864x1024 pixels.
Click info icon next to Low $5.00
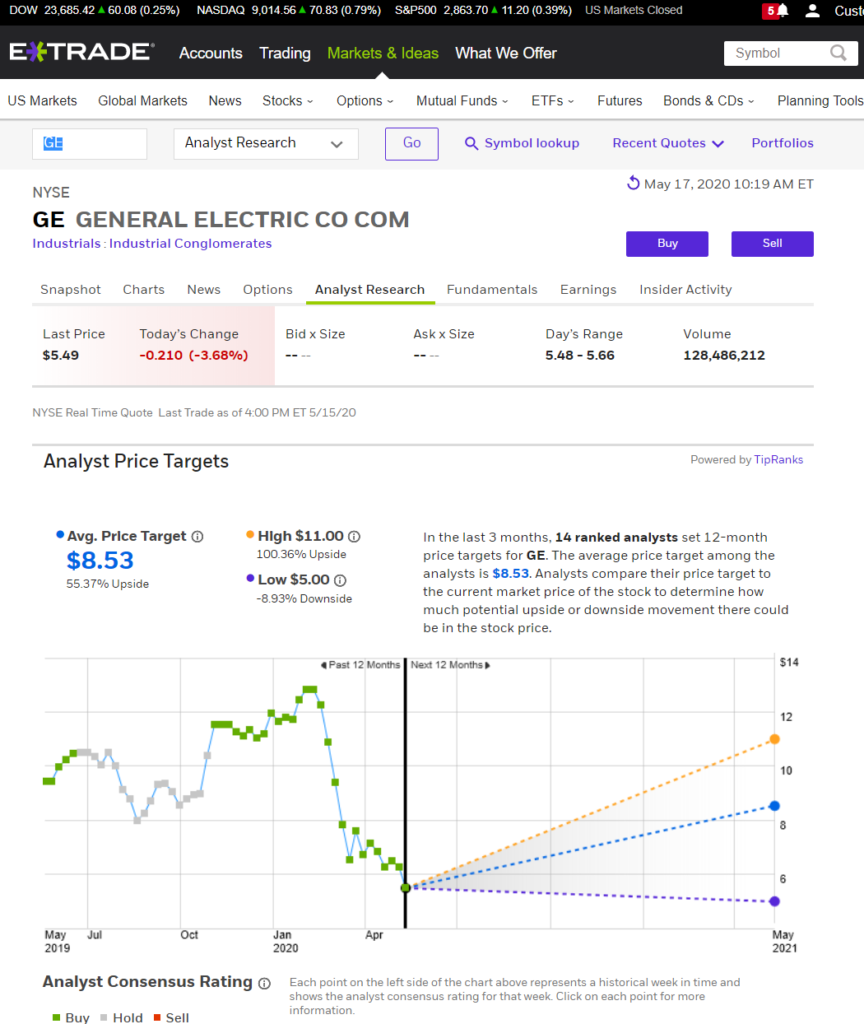coord(340,580)
